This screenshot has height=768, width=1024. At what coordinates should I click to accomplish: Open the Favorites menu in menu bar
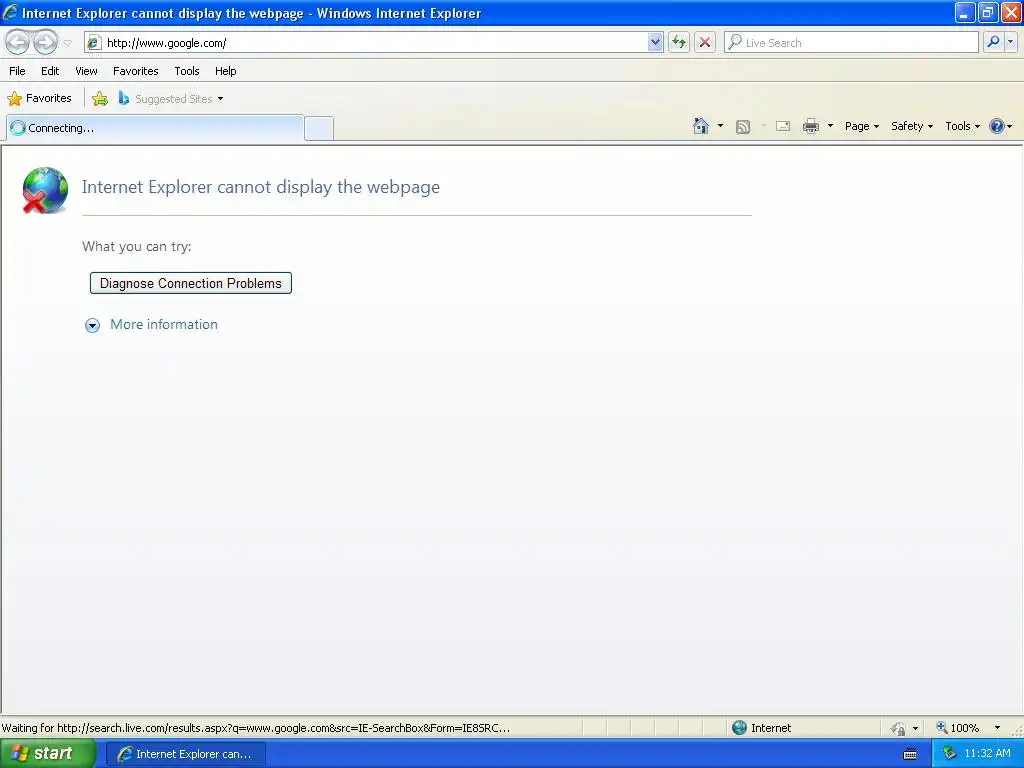click(x=136, y=71)
